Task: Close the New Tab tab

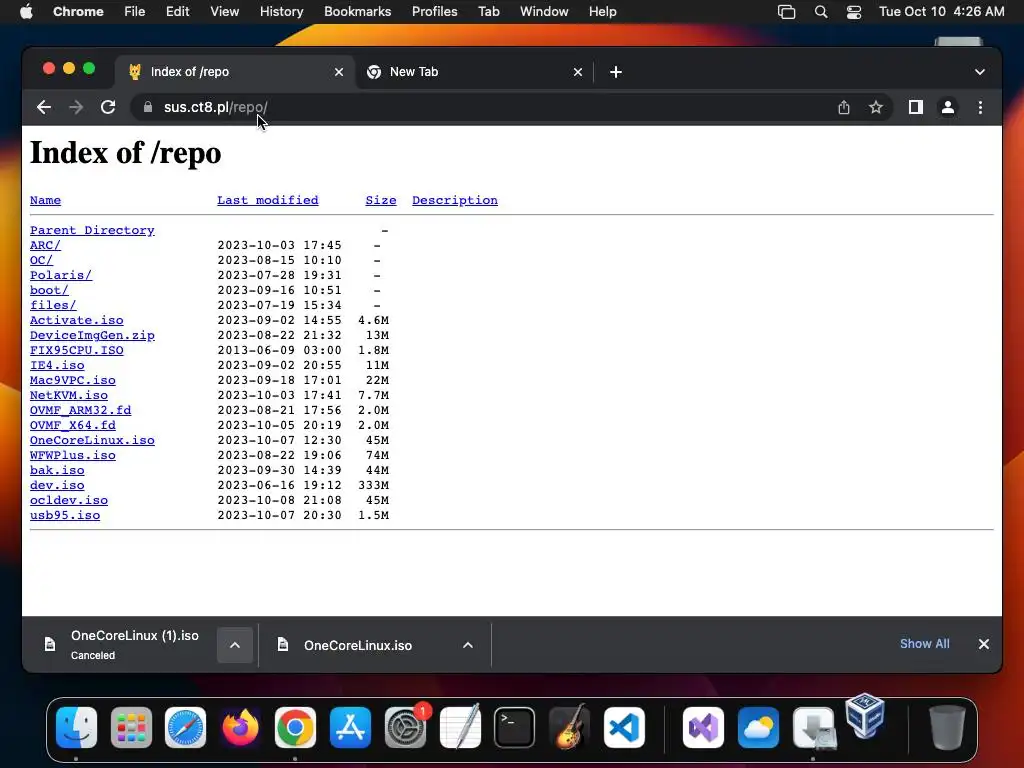Action: tap(578, 72)
